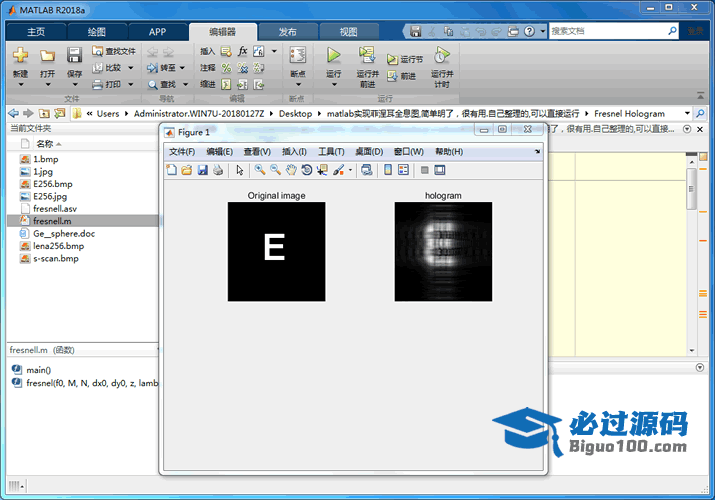Click the Find Files (查找文件) button
This screenshot has height=500, width=715.
click(x=114, y=51)
